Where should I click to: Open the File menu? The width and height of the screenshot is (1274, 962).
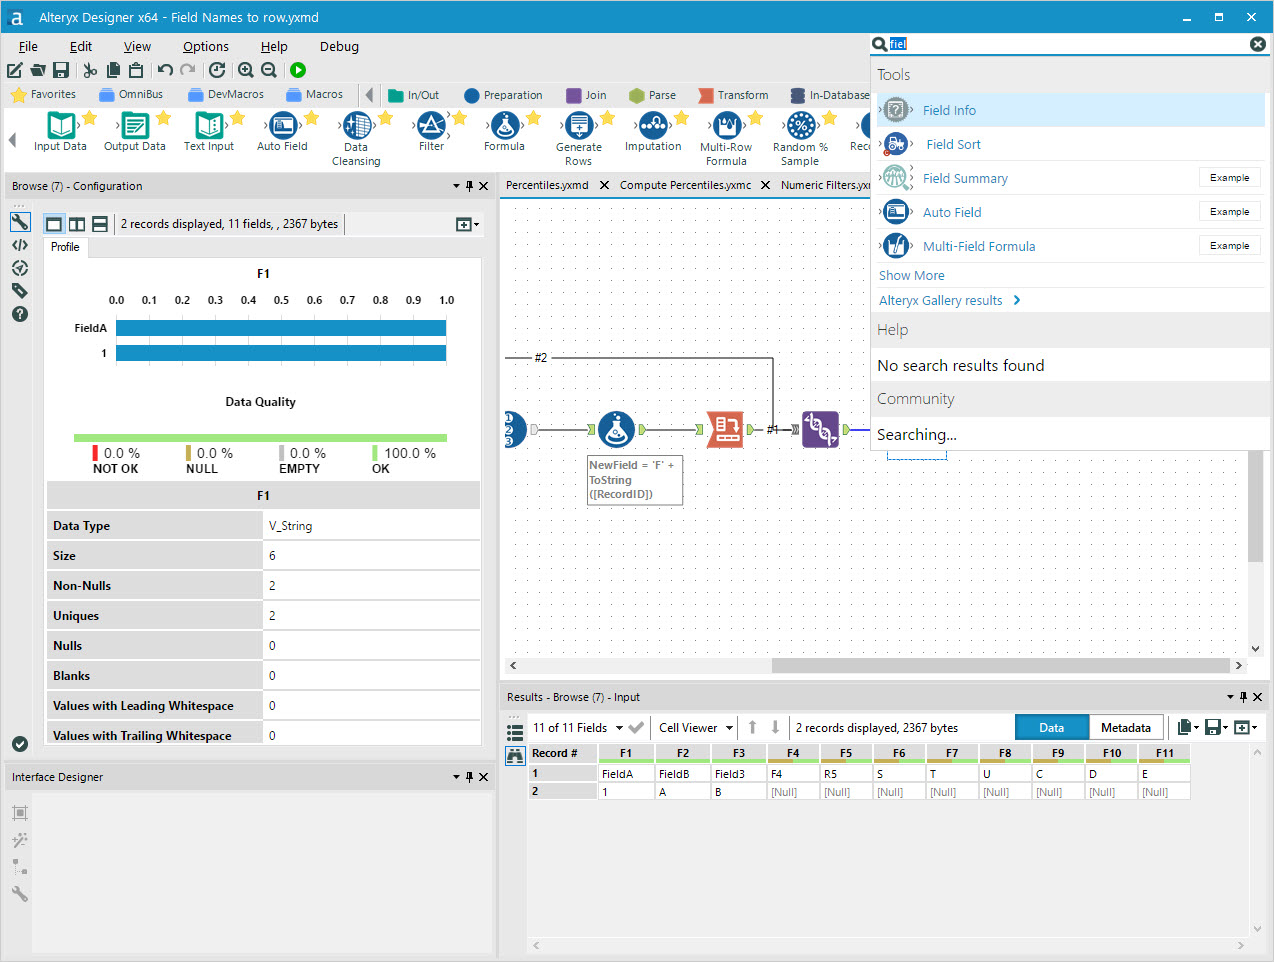tap(28, 46)
